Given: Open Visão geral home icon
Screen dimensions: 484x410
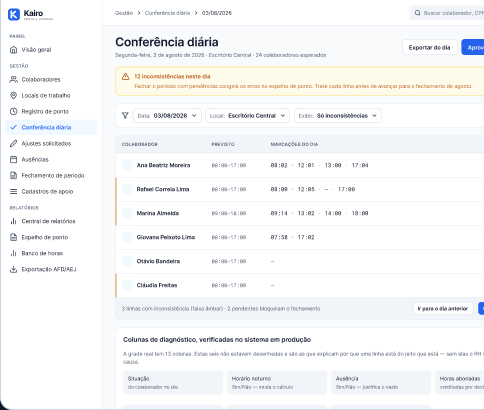Looking at the screenshot, I should (13, 50).
